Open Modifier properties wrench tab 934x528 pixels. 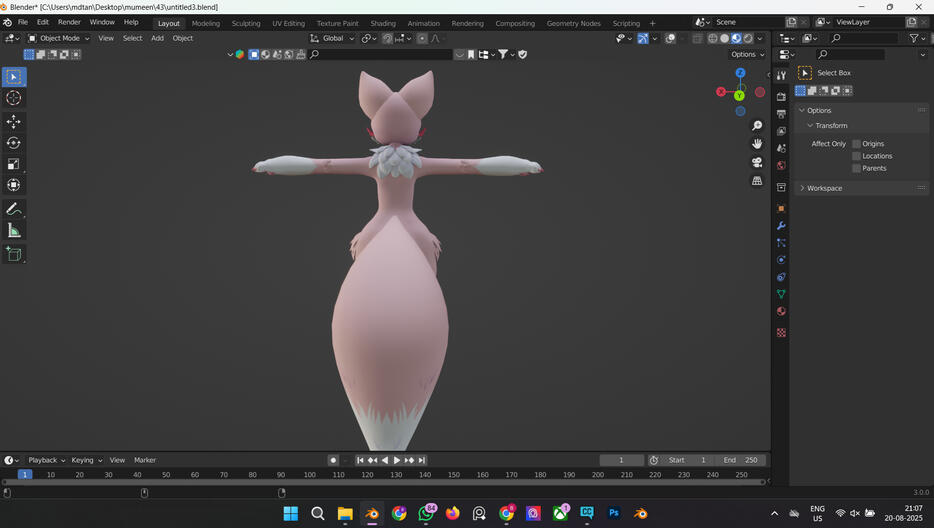pyautogui.click(x=782, y=226)
